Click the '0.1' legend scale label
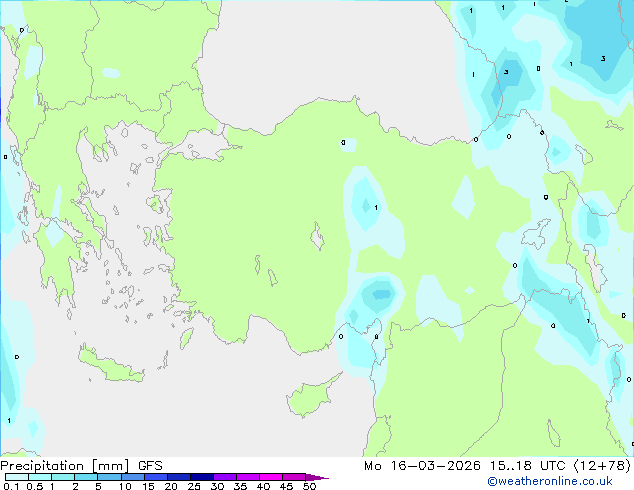Viewport: 634px width, 490px height. pyautogui.click(x=11, y=486)
